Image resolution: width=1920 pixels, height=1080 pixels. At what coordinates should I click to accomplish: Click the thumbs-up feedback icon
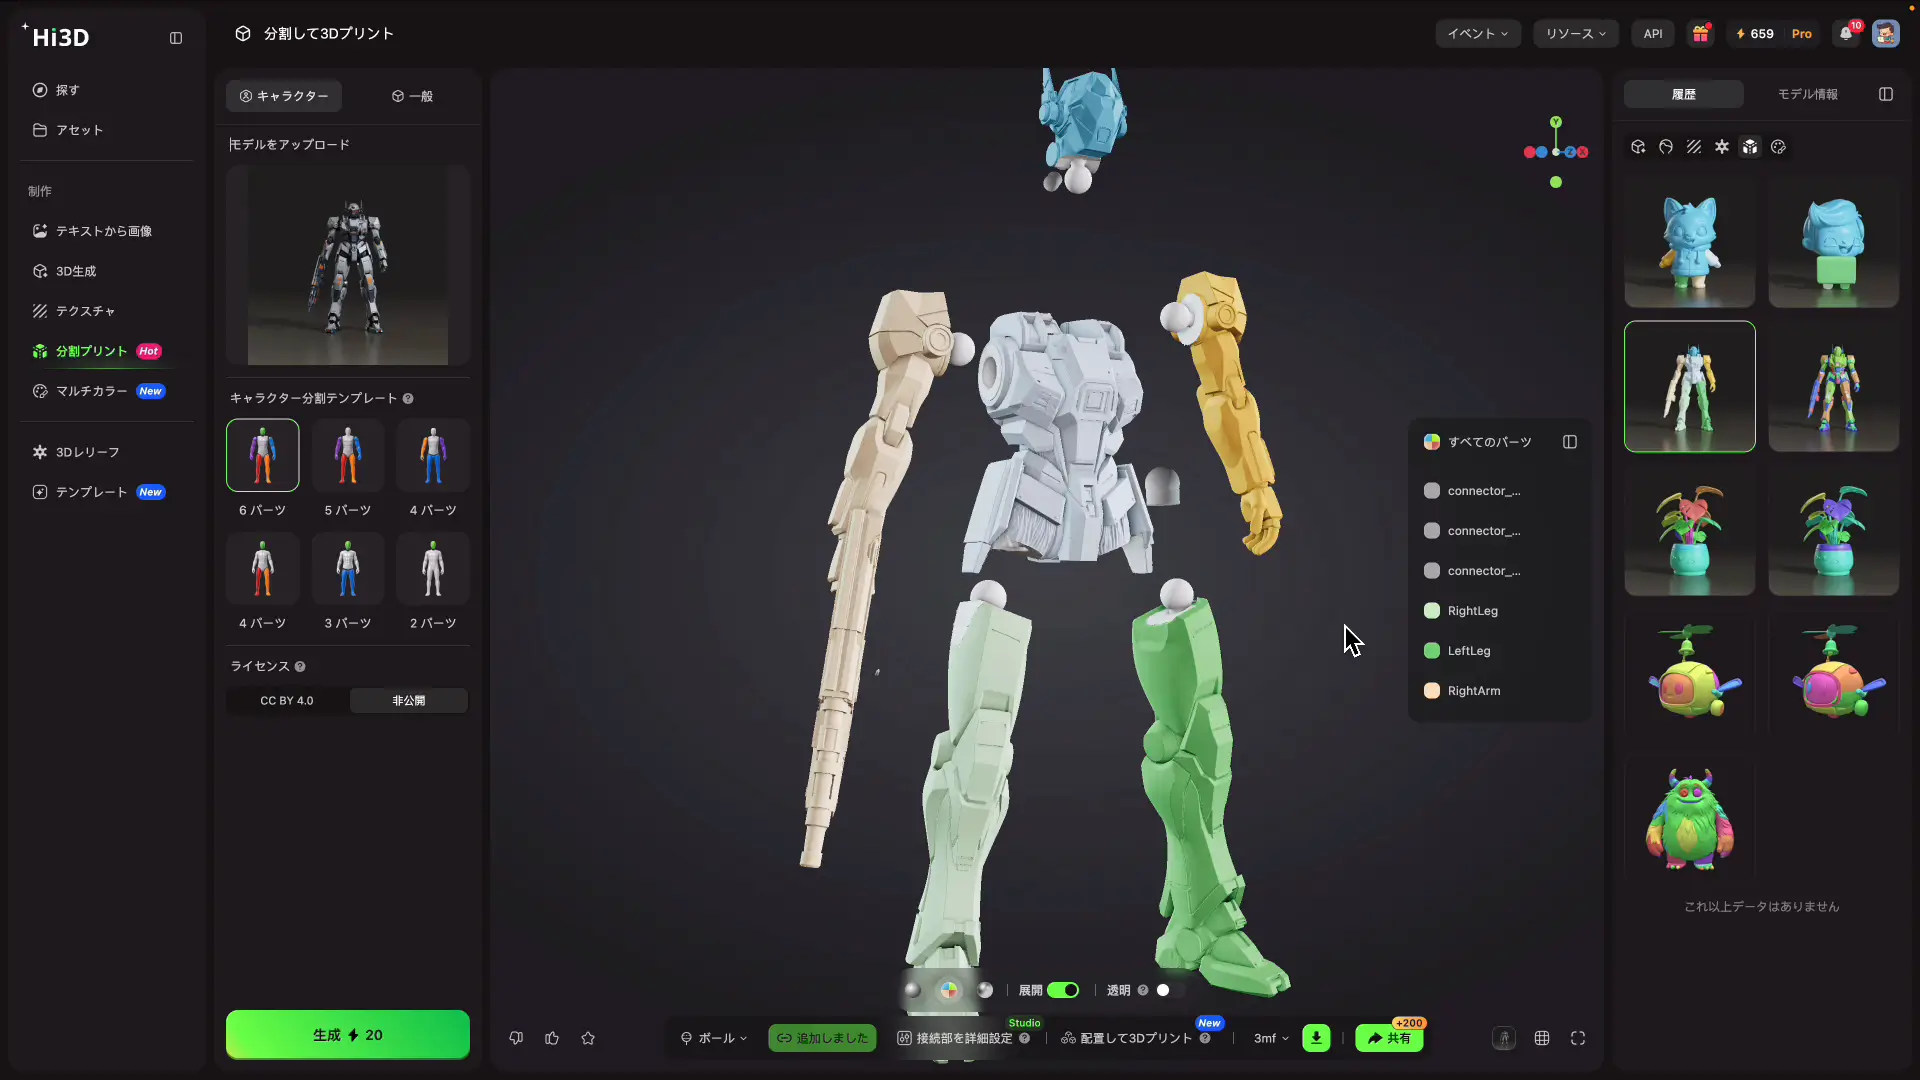(552, 1038)
